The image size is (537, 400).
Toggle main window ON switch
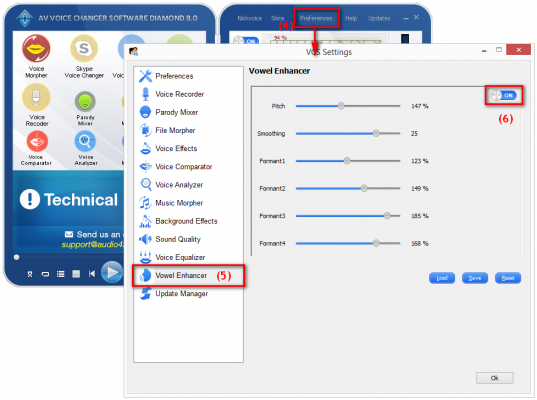[x=246, y=41]
